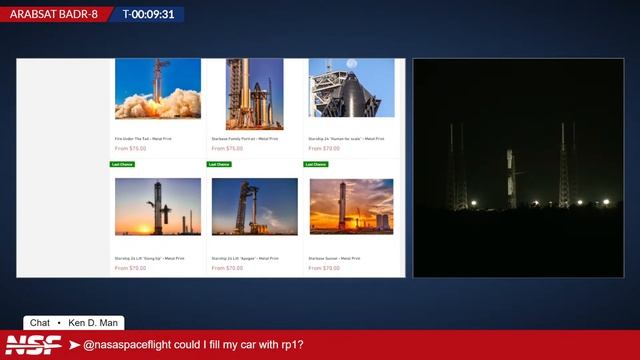Image resolution: width=640 pixels, height=360 pixels.
Task: Click the price under Starship 24 Lift Going Up
Action: (x=131, y=268)
